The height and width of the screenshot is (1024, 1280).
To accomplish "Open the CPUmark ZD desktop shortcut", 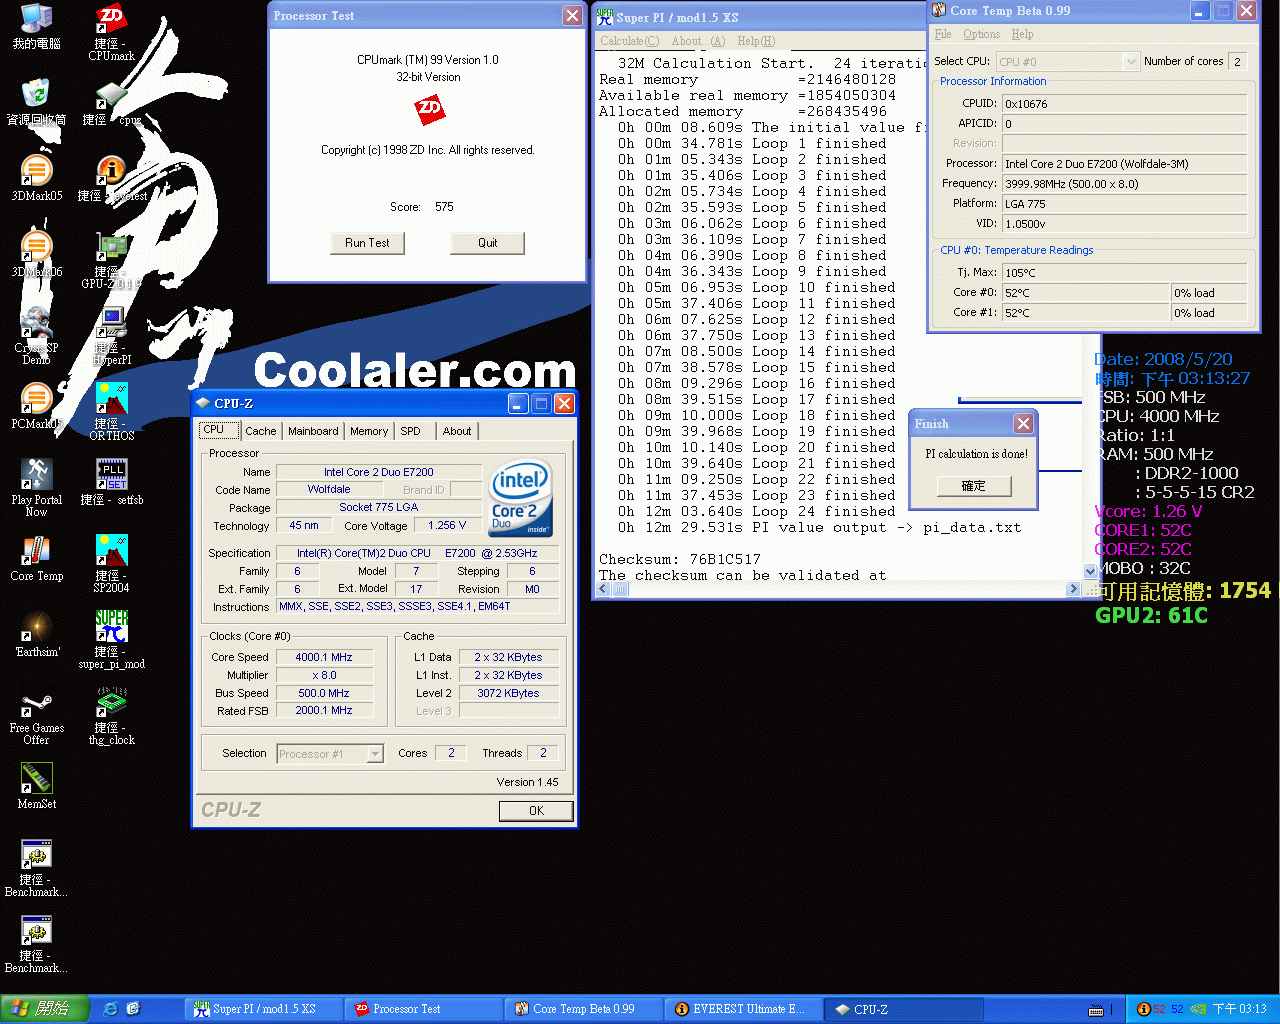I will pos(111,32).
